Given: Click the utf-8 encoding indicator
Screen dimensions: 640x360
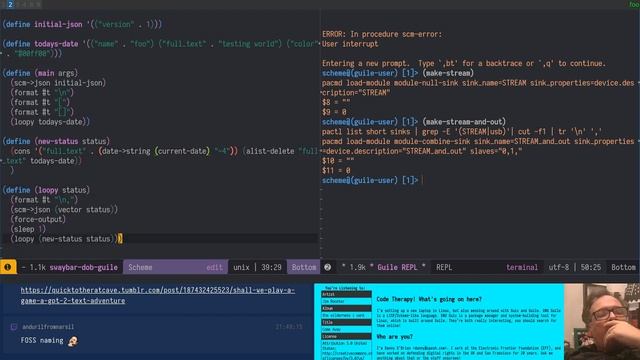Looking at the screenshot, I should [559, 267].
